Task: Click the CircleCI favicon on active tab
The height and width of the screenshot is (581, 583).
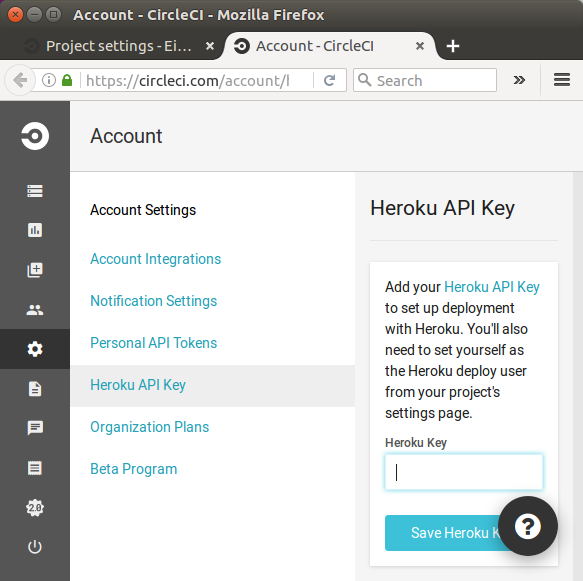Action: tap(242, 46)
